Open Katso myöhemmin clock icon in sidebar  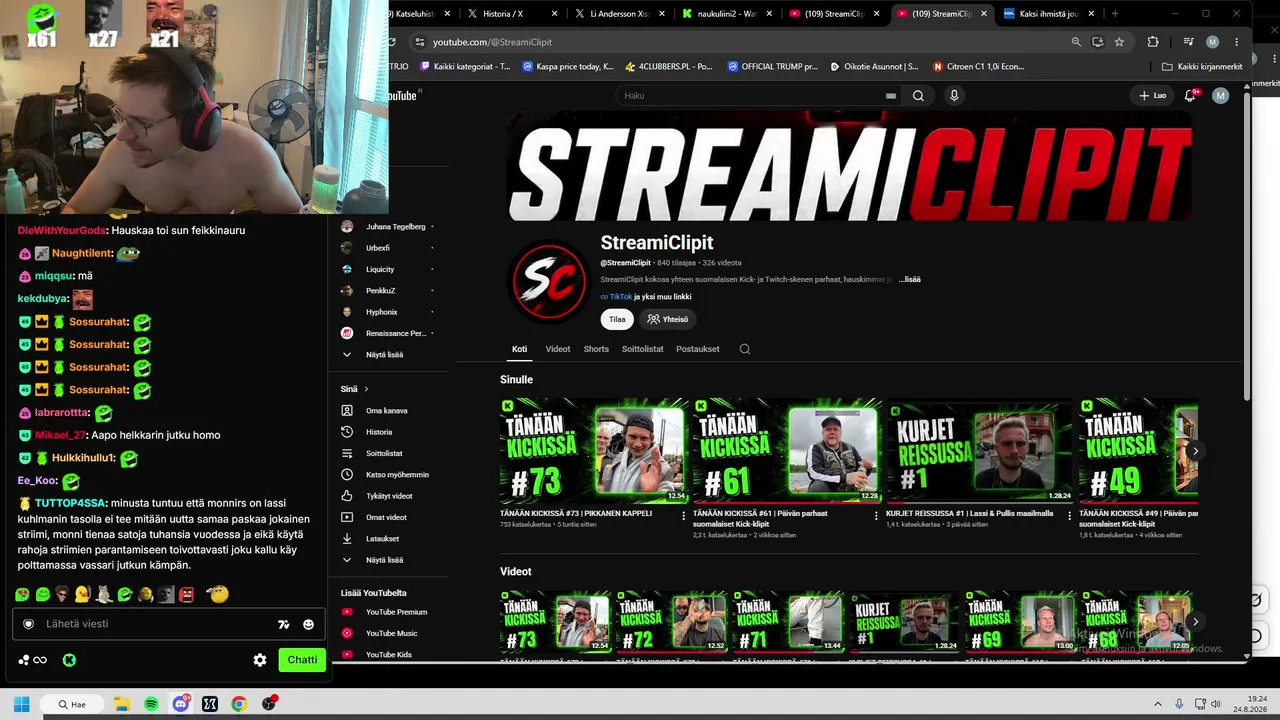click(x=347, y=475)
